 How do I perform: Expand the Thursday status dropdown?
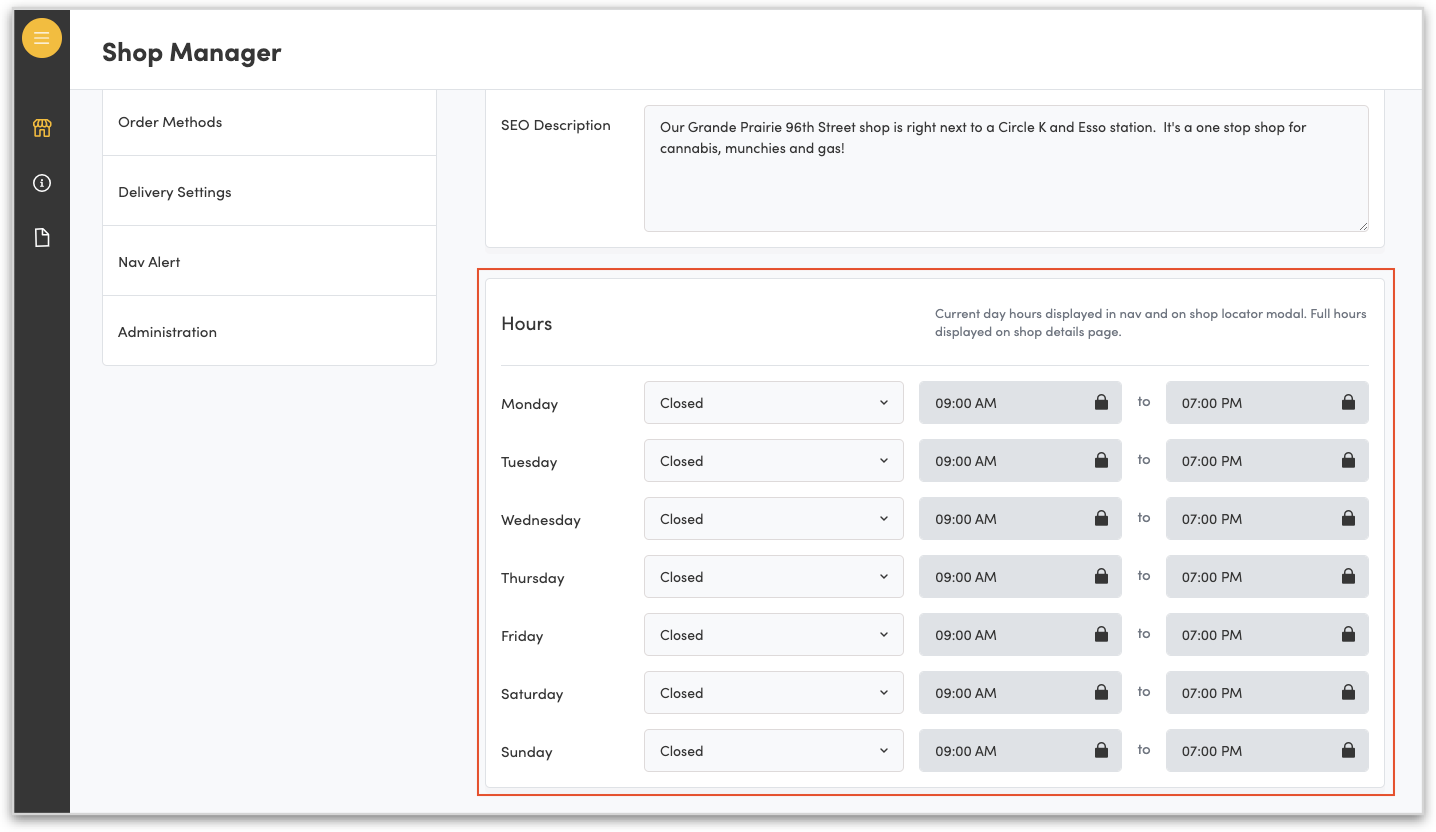(773, 577)
